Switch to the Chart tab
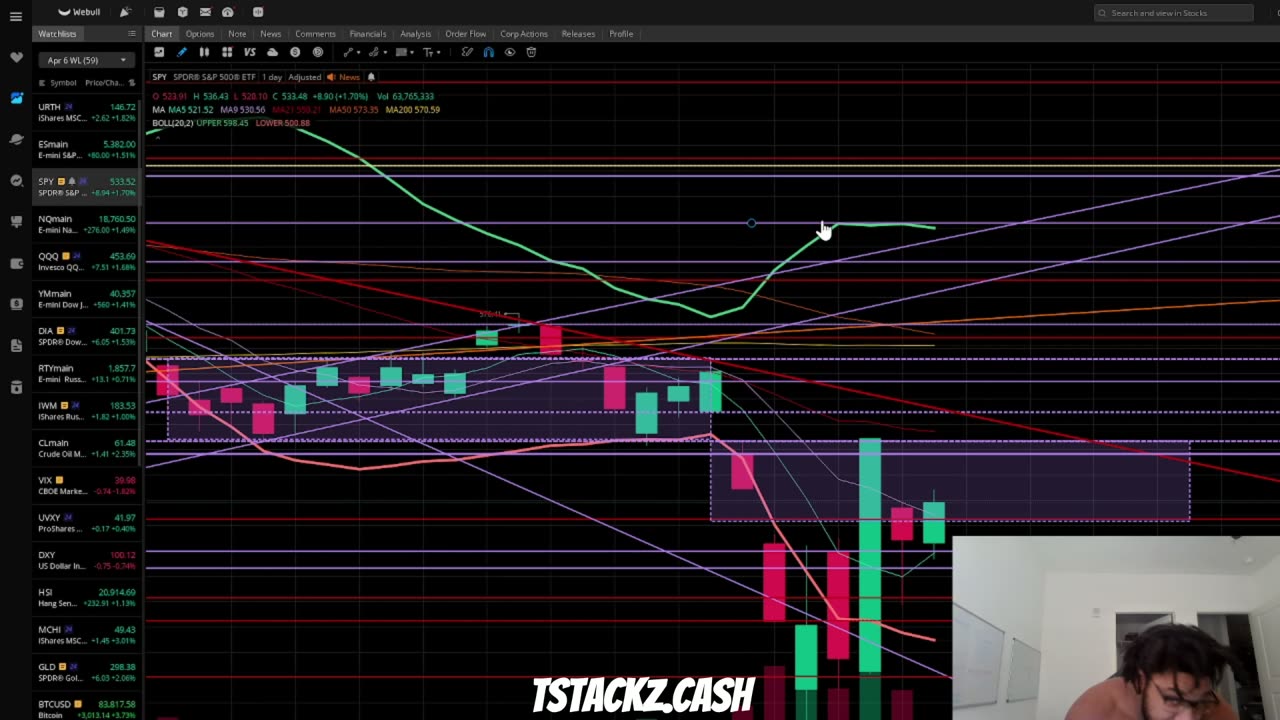Viewport: 1280px width, 720px height. (x=161, y=34)
